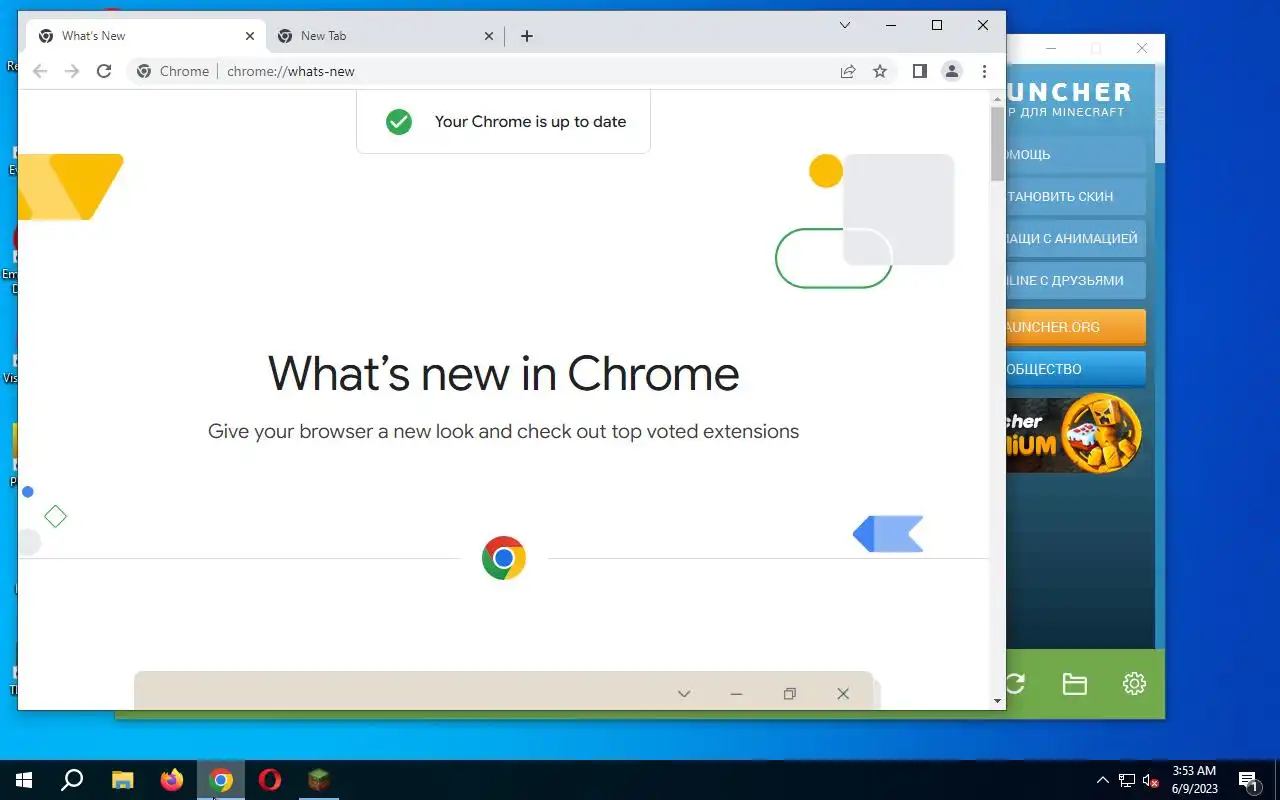Click muted volume tray icon

[1150, 780]
